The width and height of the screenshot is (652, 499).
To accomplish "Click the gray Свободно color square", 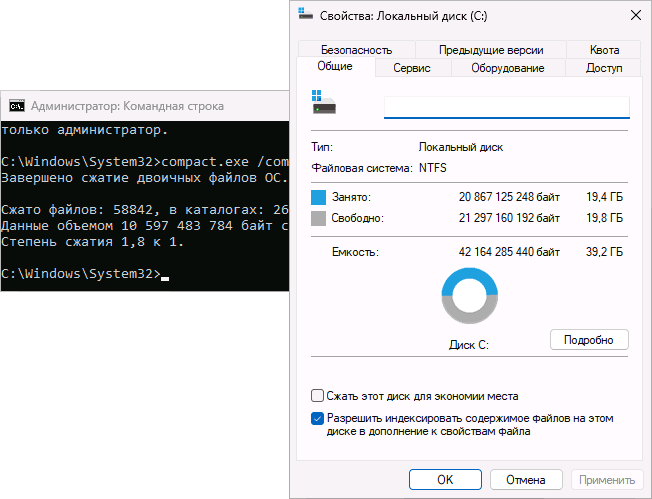I will [x=319, y=218].
